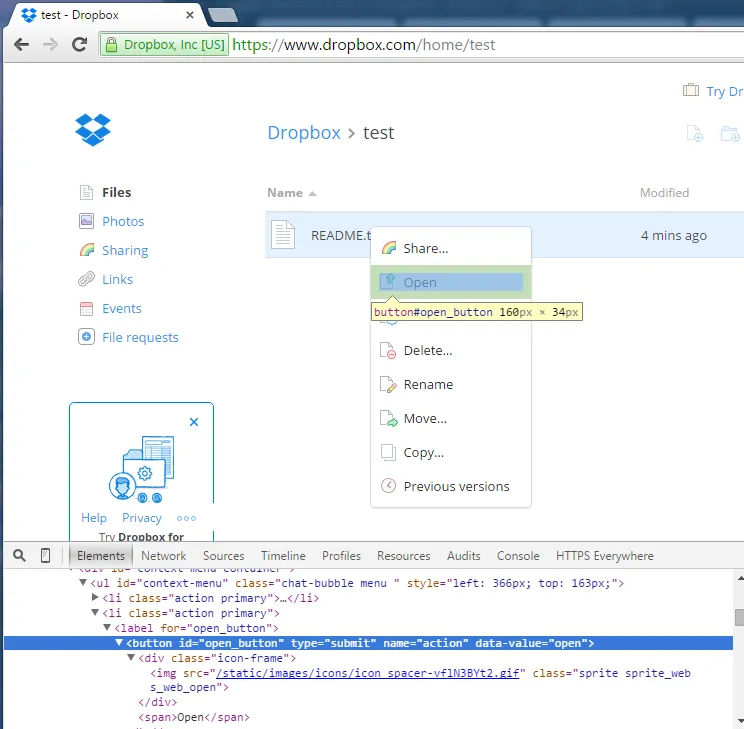Switch to DevTools Timeline tab
The image size is (744, 729).
coord(283,556)
